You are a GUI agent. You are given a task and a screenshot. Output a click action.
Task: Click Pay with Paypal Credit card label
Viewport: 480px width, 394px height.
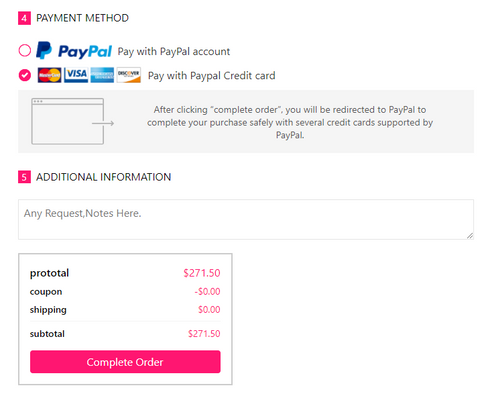212,76
